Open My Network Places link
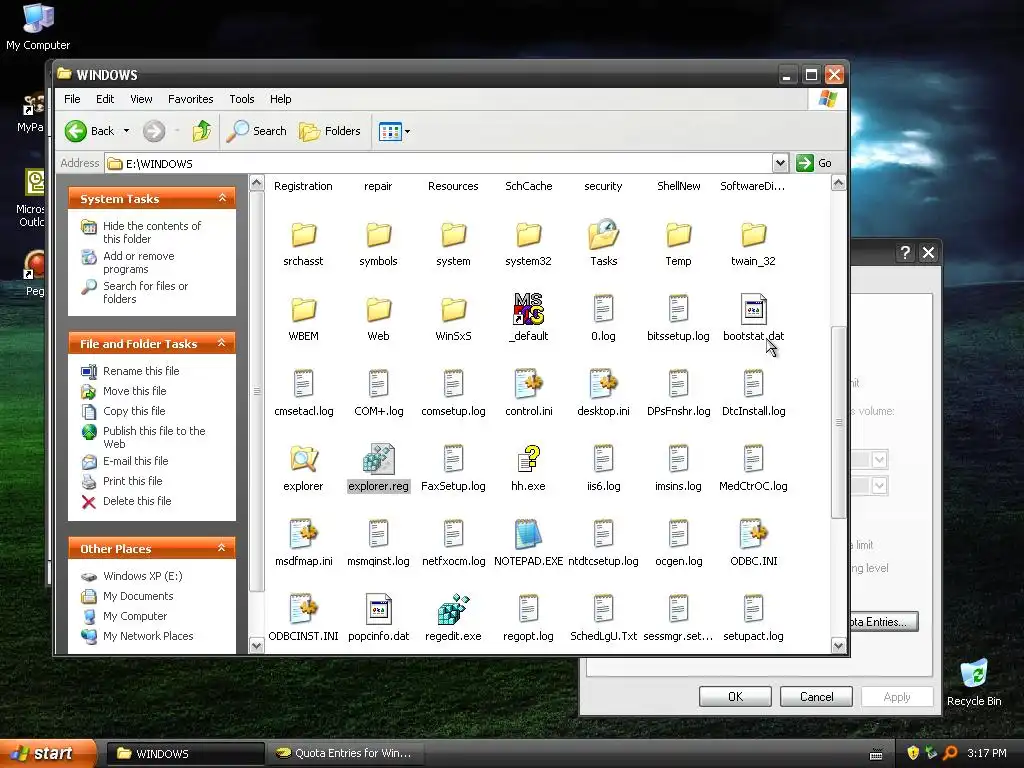The width and height of the screenshot is (1024, 768). 148,636
